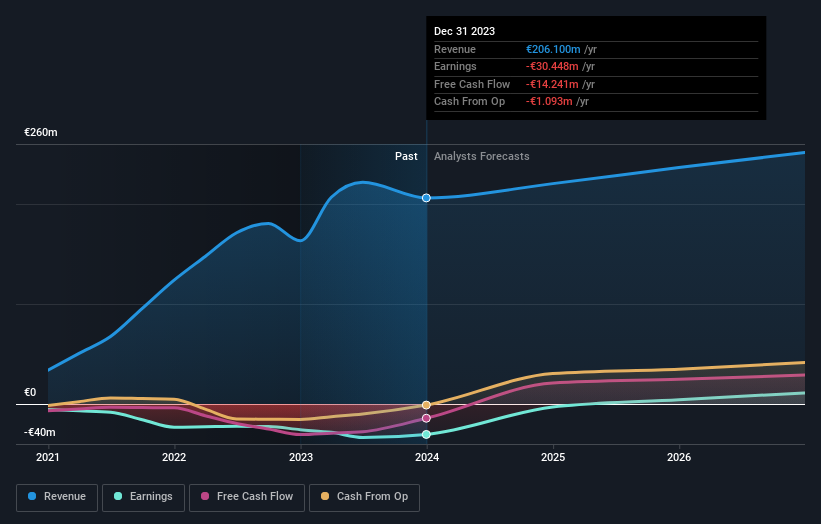Click the -€14.241m free cash flow value

[x=552, y=84]
